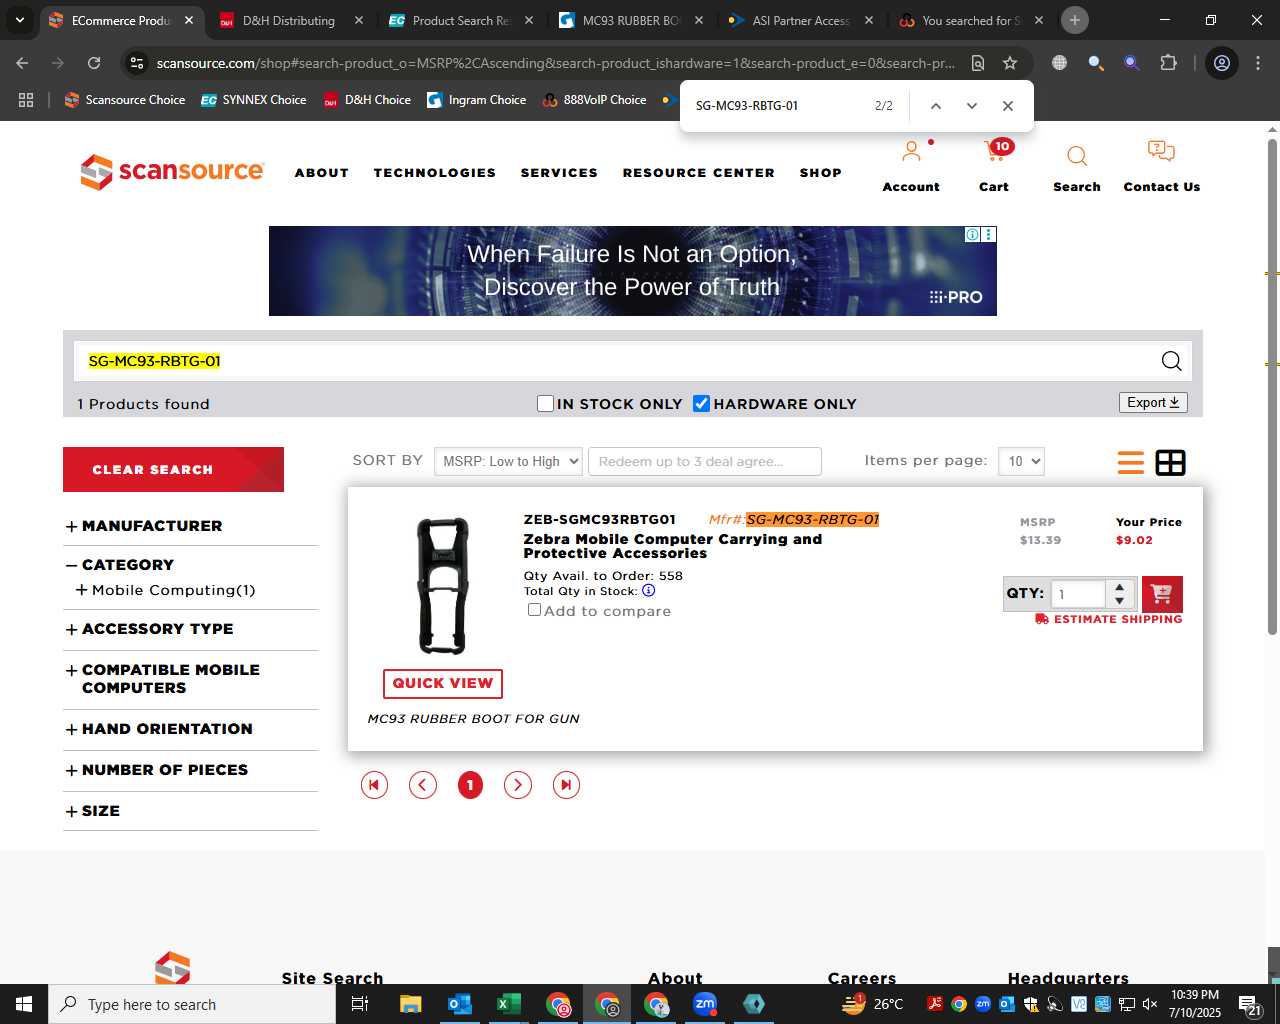
Task: Switch to list view layout
Action: pos(1131,462)
